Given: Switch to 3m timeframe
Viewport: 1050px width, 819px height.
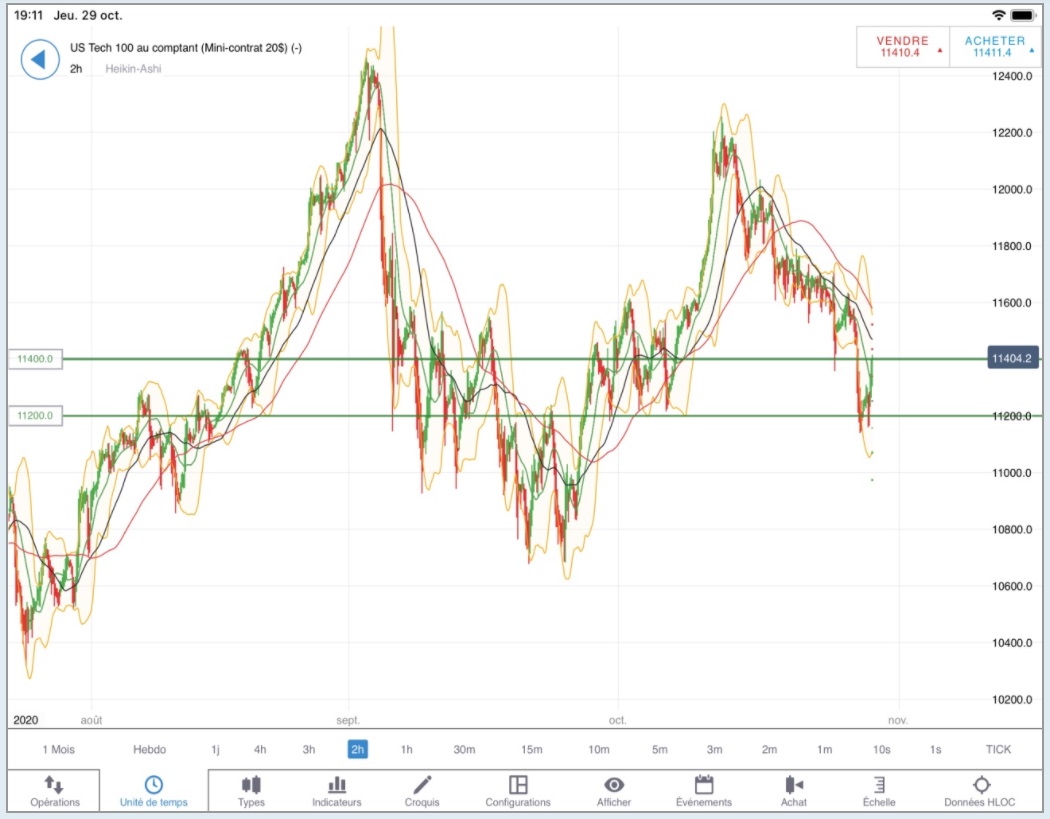Looking at the screenshot, I should (715, 749).
